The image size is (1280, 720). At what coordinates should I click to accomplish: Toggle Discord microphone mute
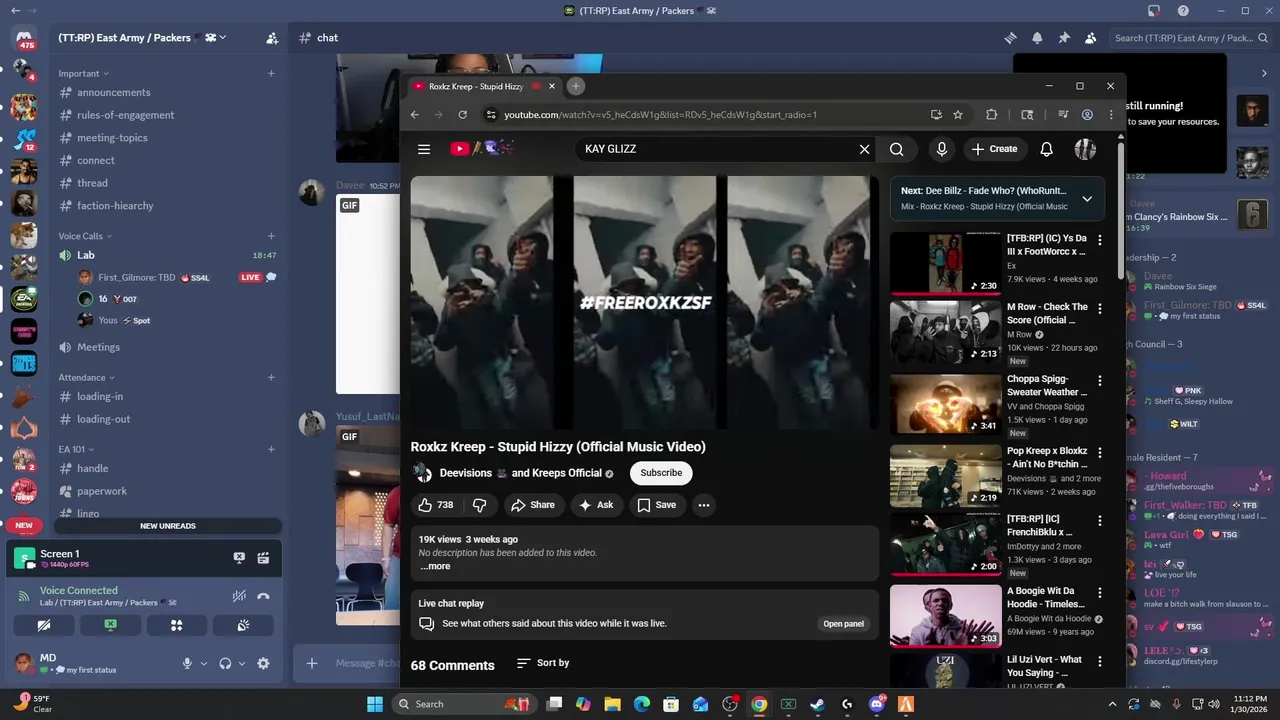[x=186, y=663]
